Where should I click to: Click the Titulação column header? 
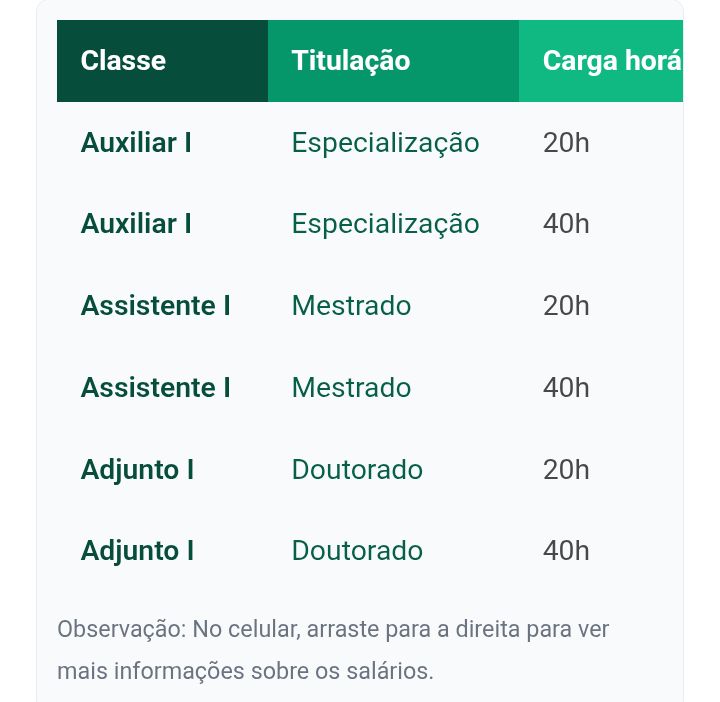351,61
